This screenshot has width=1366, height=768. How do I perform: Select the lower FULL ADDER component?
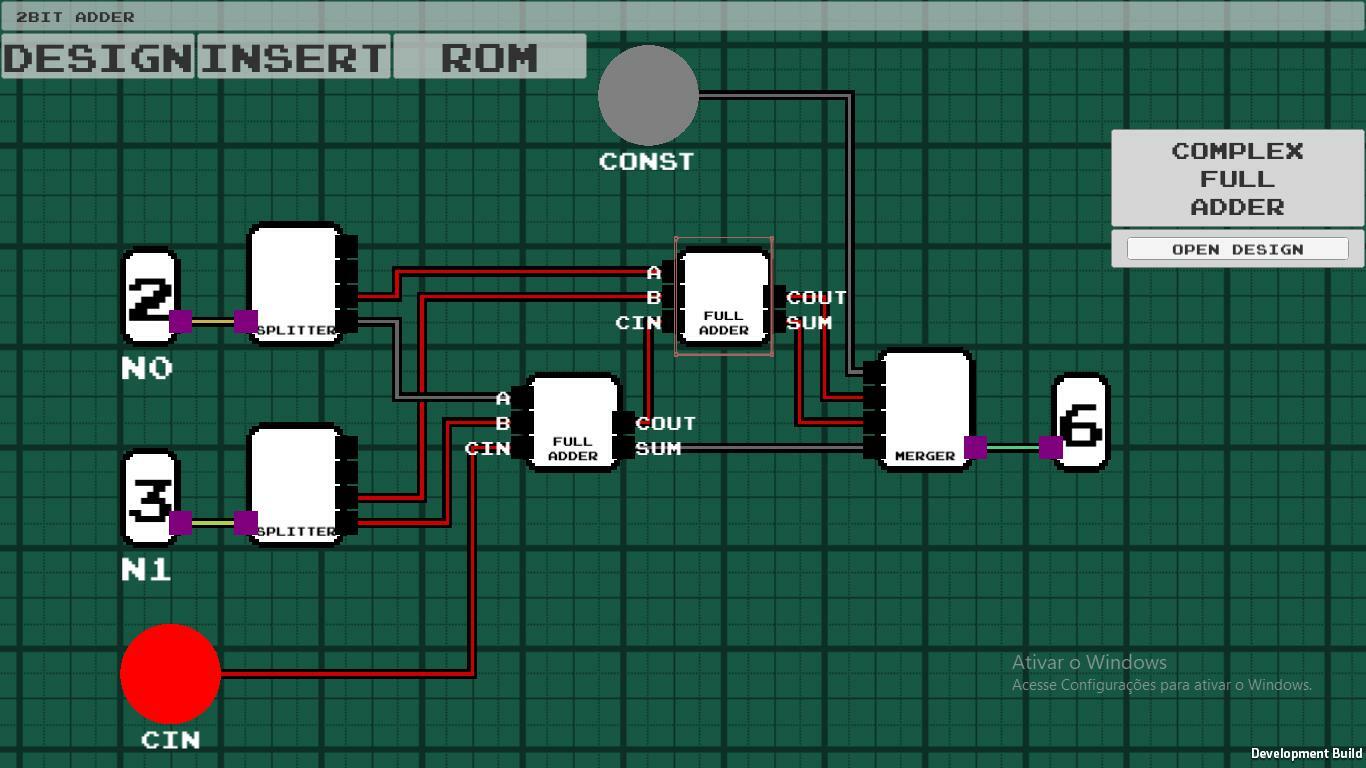tap(573, 422)
